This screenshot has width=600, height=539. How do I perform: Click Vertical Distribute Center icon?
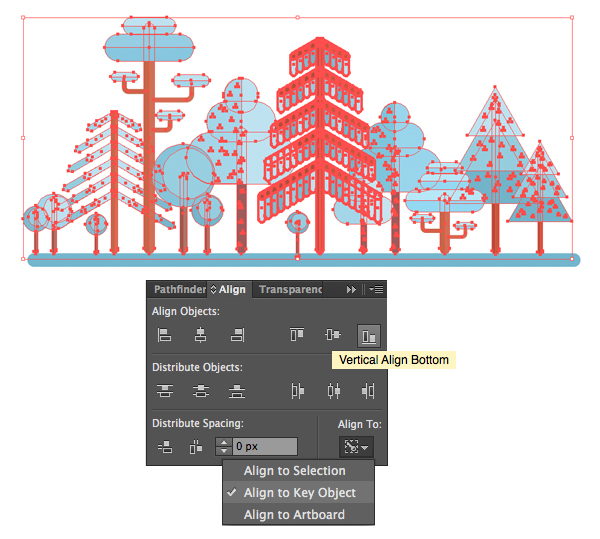pos(201,391)
